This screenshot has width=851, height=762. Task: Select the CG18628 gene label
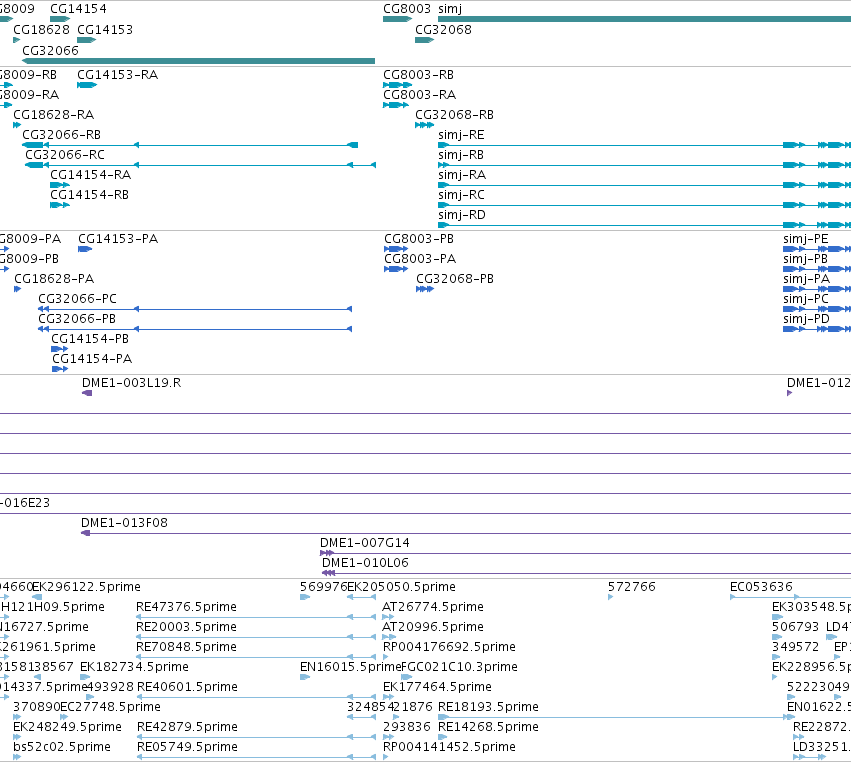tap(41, 29)
